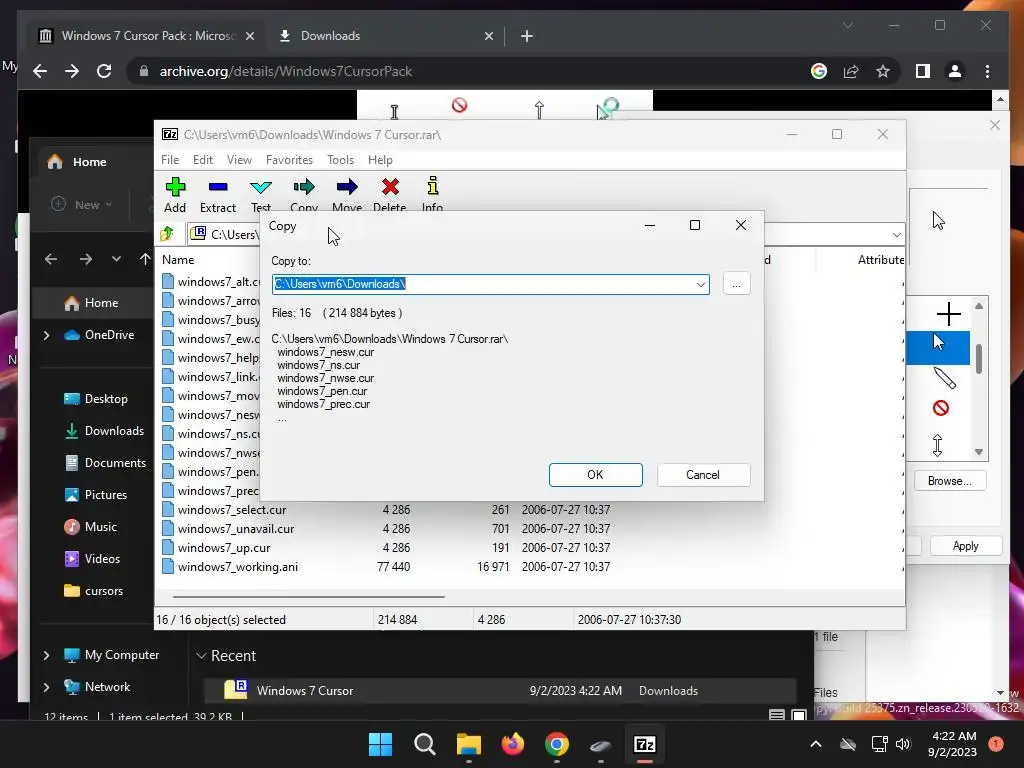Open the Favorites menu in 7-Zip
This screenshot has height=768, width=1024.
(289, 159)
